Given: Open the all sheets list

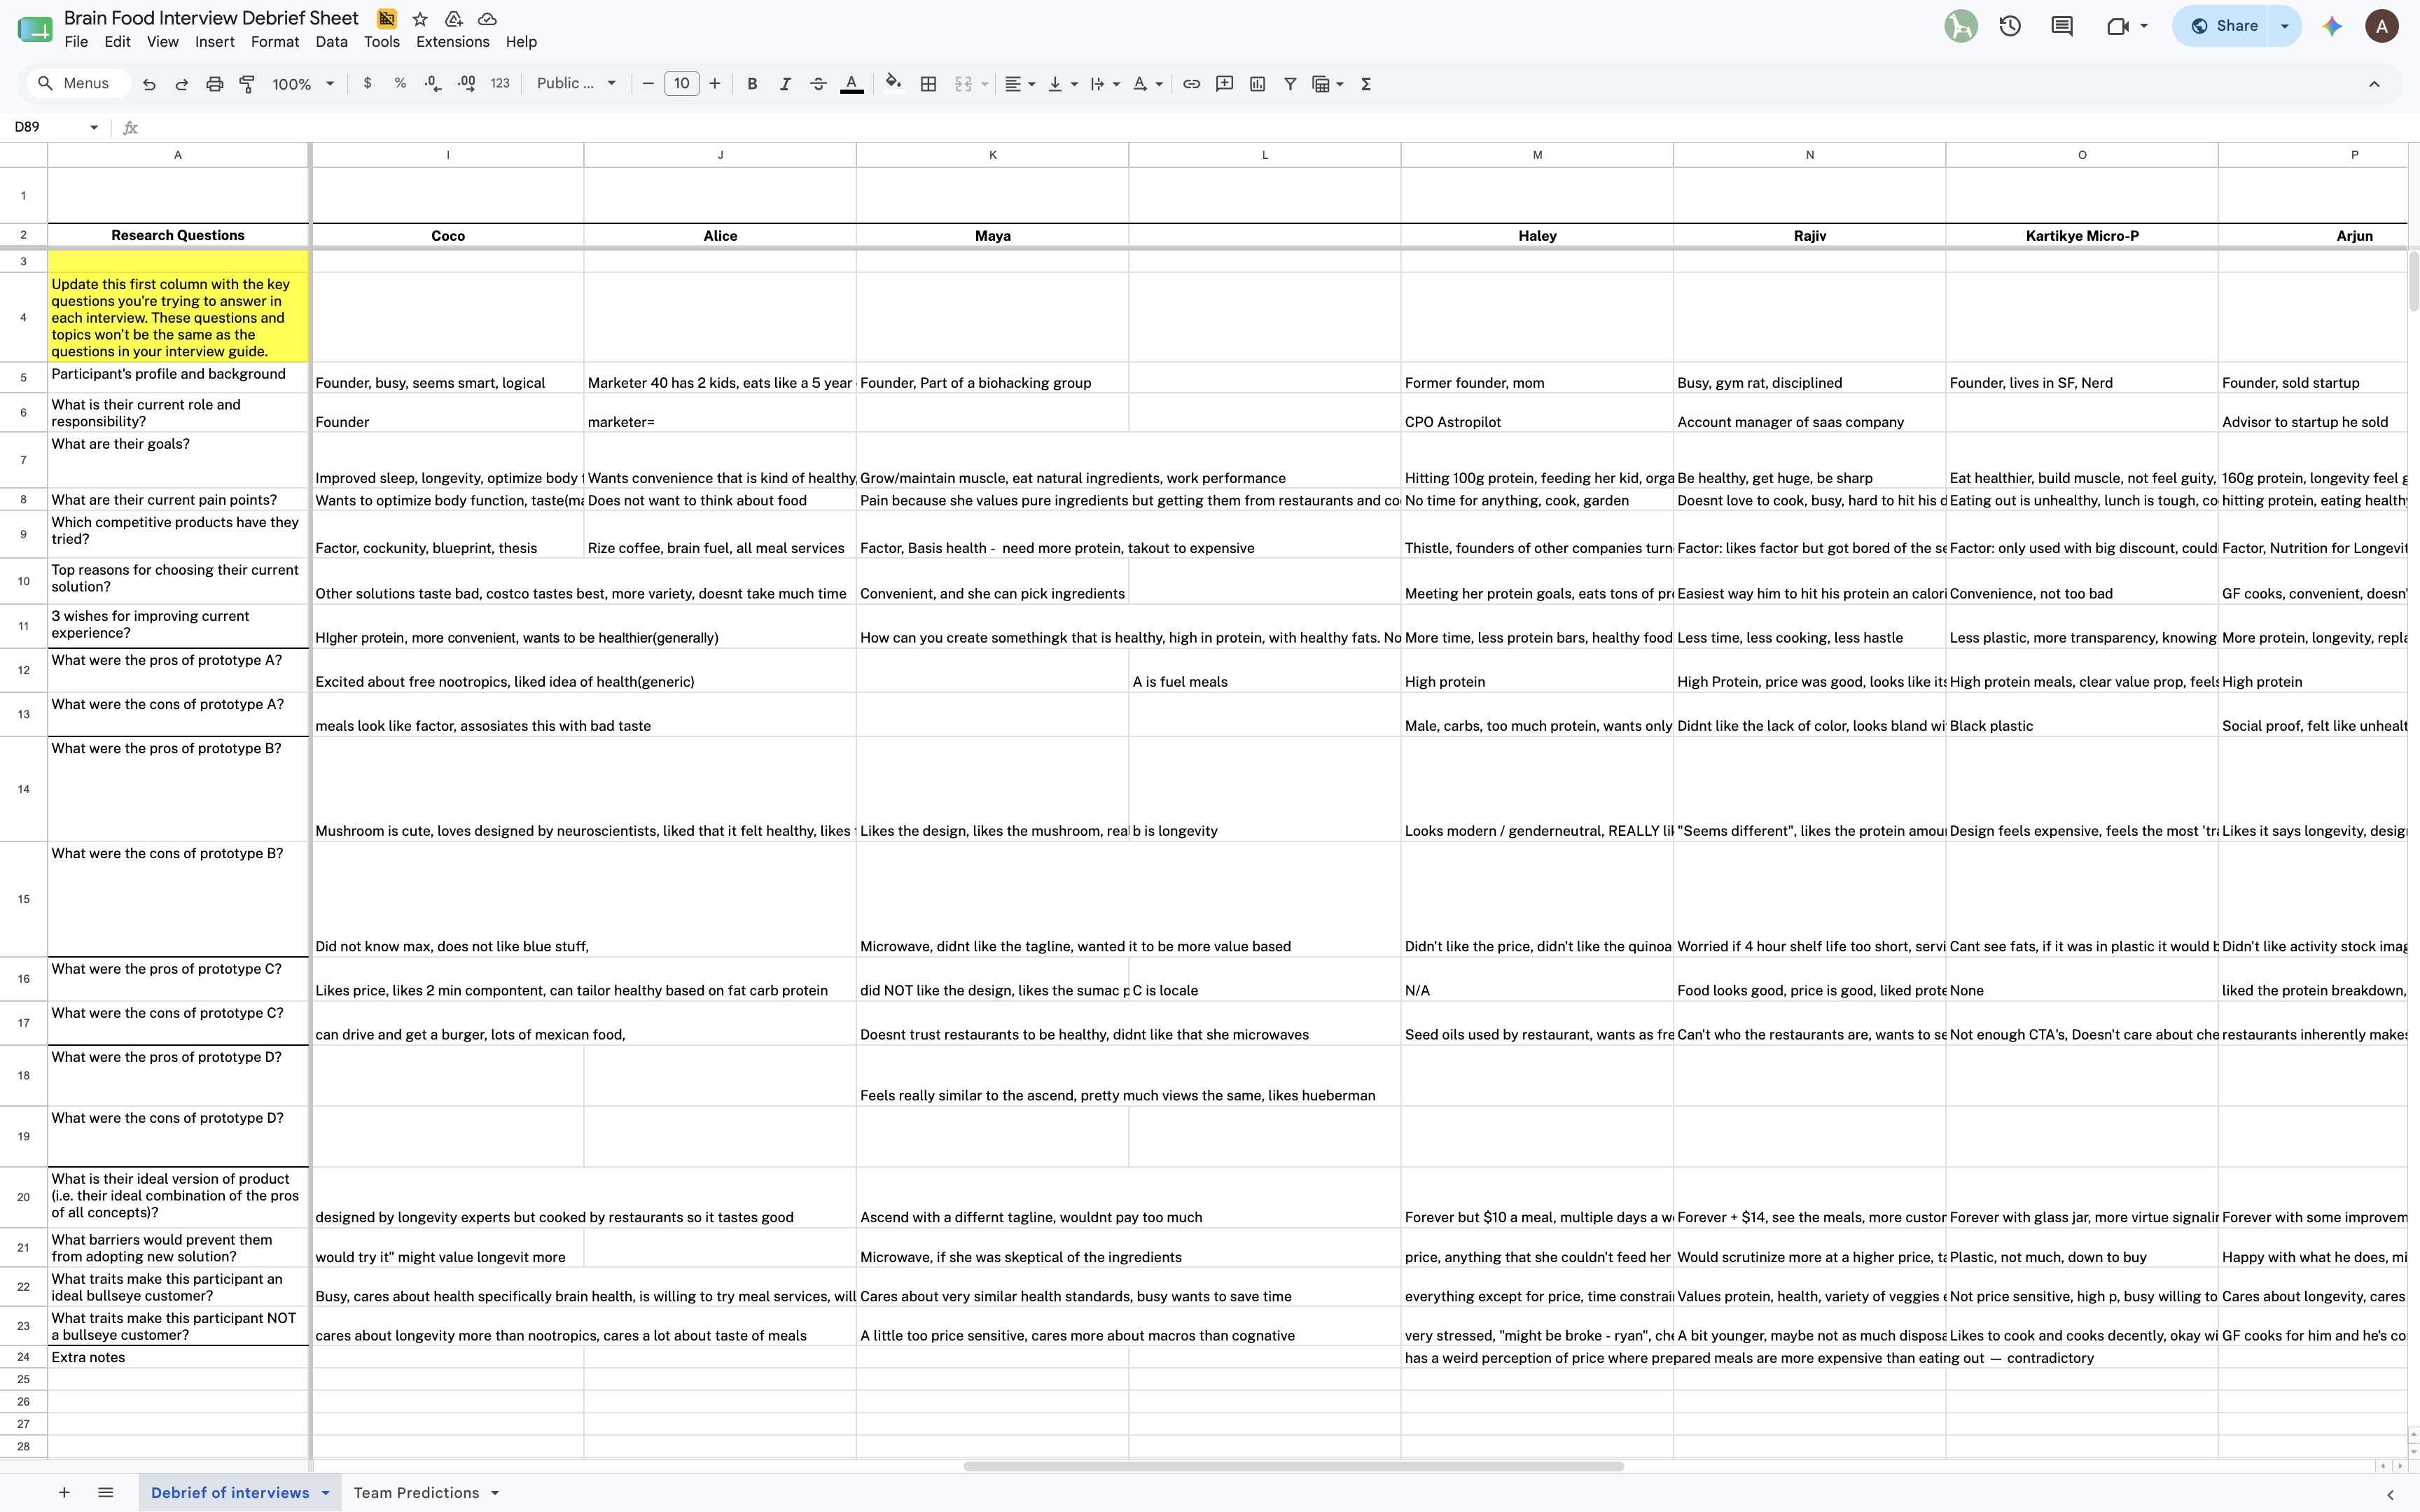Looking at the screenshot, I should 105,1493.
